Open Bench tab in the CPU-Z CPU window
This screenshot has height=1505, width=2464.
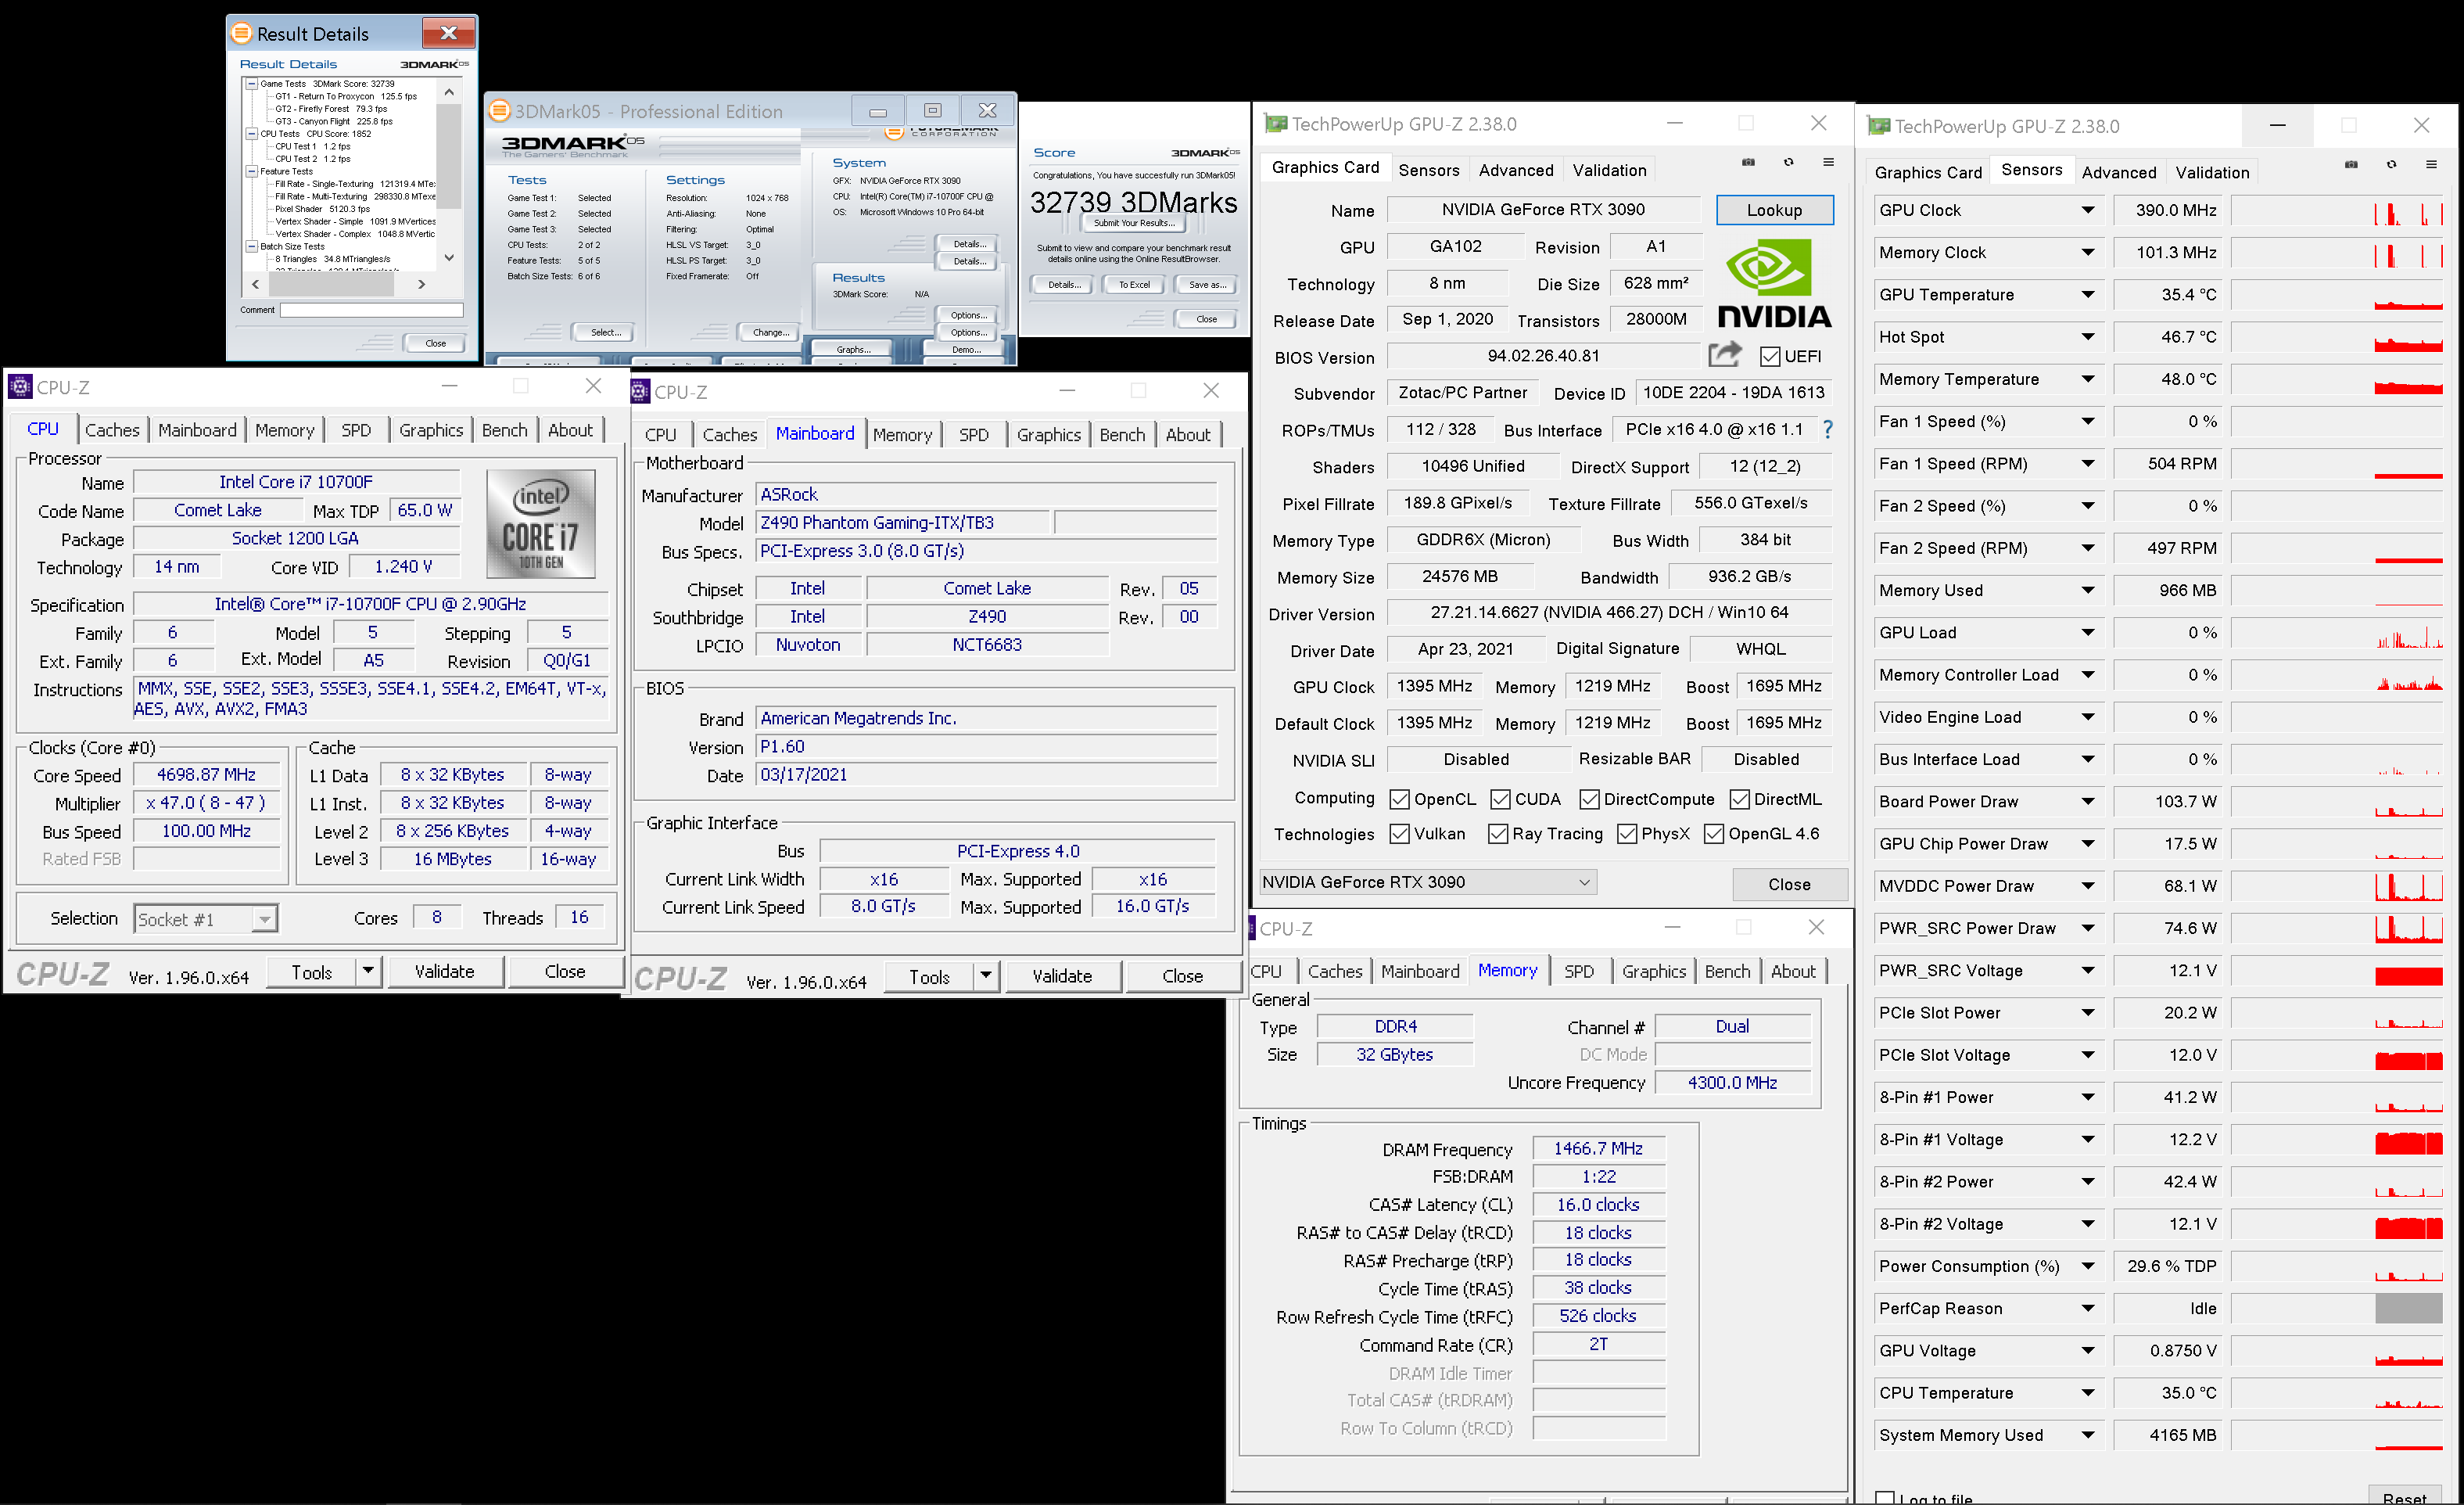point(504,430)
